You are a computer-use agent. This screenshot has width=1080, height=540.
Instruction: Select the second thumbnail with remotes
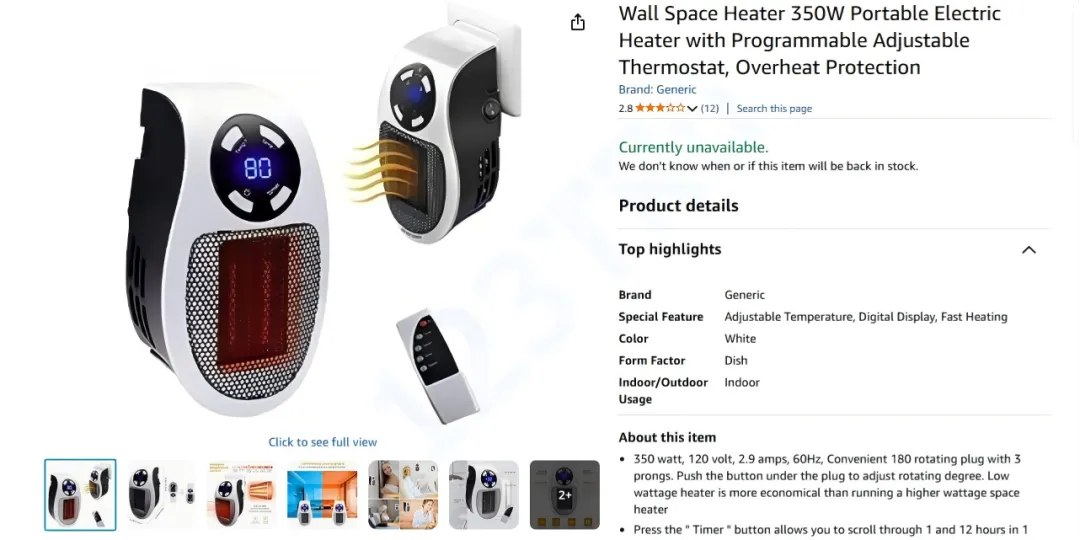[161, 495]
